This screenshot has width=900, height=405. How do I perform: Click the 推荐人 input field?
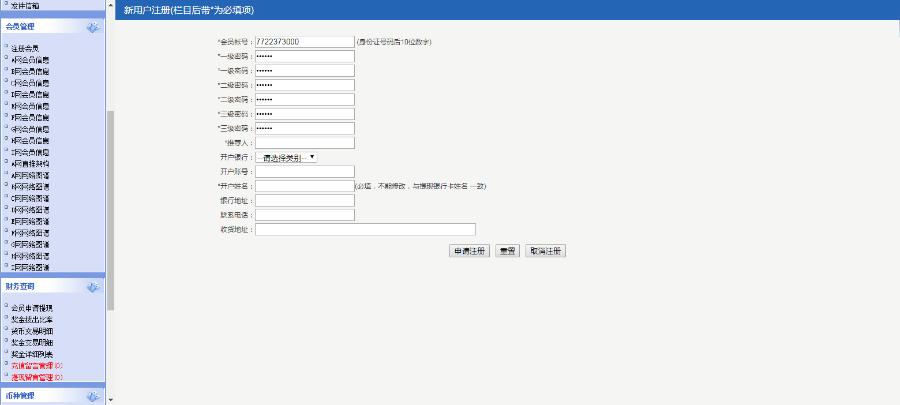click(305, 143)
